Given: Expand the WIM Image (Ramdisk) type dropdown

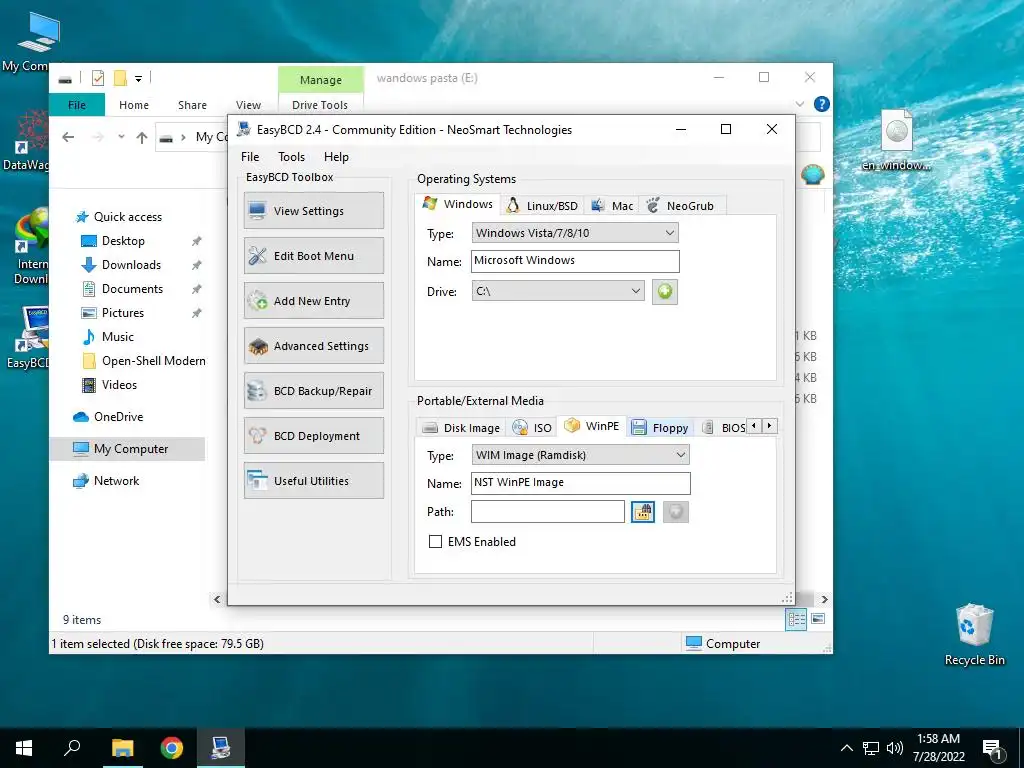Looking at the screenshot, I should [x=580, y=455].
